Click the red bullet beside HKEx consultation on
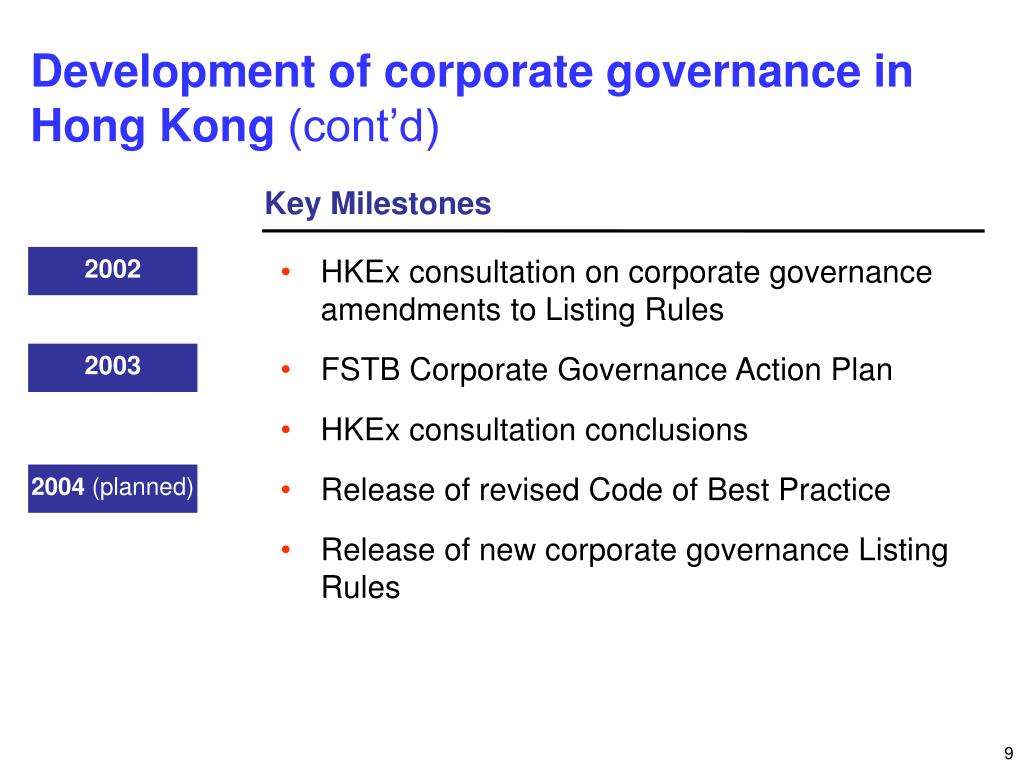This screenshot has height=768, width=1024. coord(285,272)
